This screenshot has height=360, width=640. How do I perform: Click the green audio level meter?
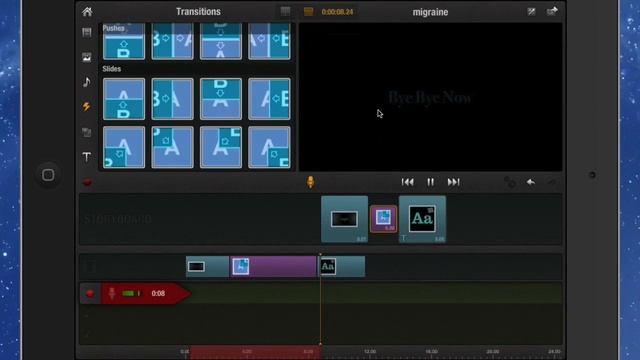pyautogui.click(x=131, y=293)
